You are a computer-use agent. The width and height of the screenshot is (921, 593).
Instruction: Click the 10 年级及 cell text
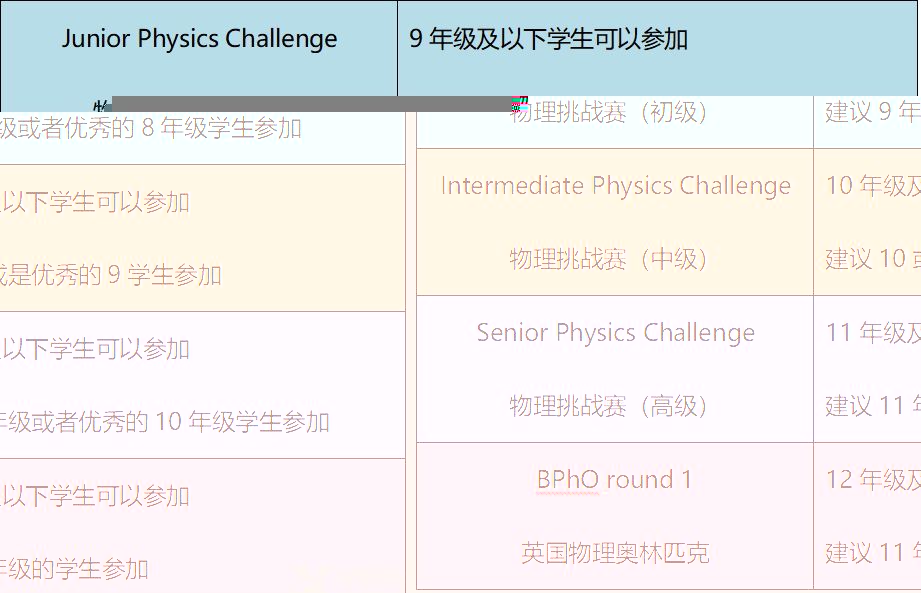click(x=873, y=186)
